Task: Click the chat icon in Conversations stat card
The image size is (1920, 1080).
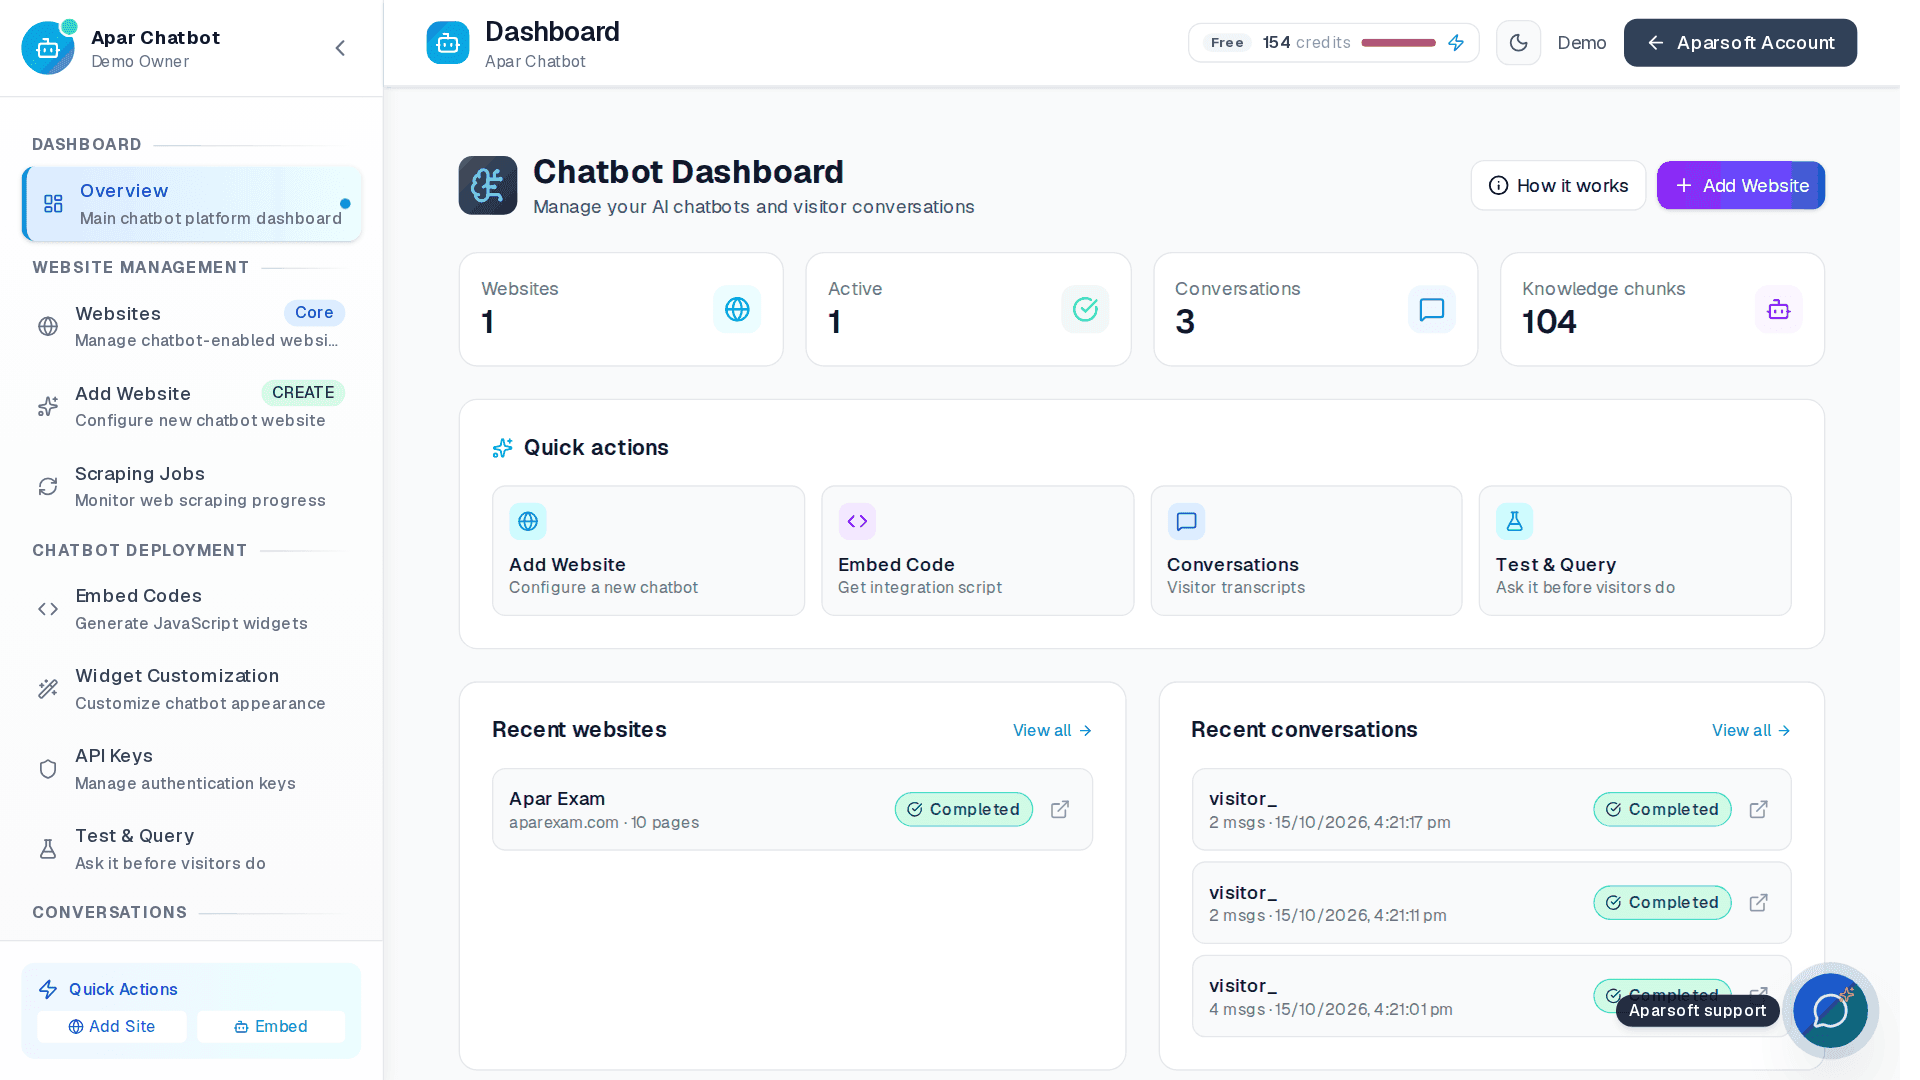Action: [1432, 309]
